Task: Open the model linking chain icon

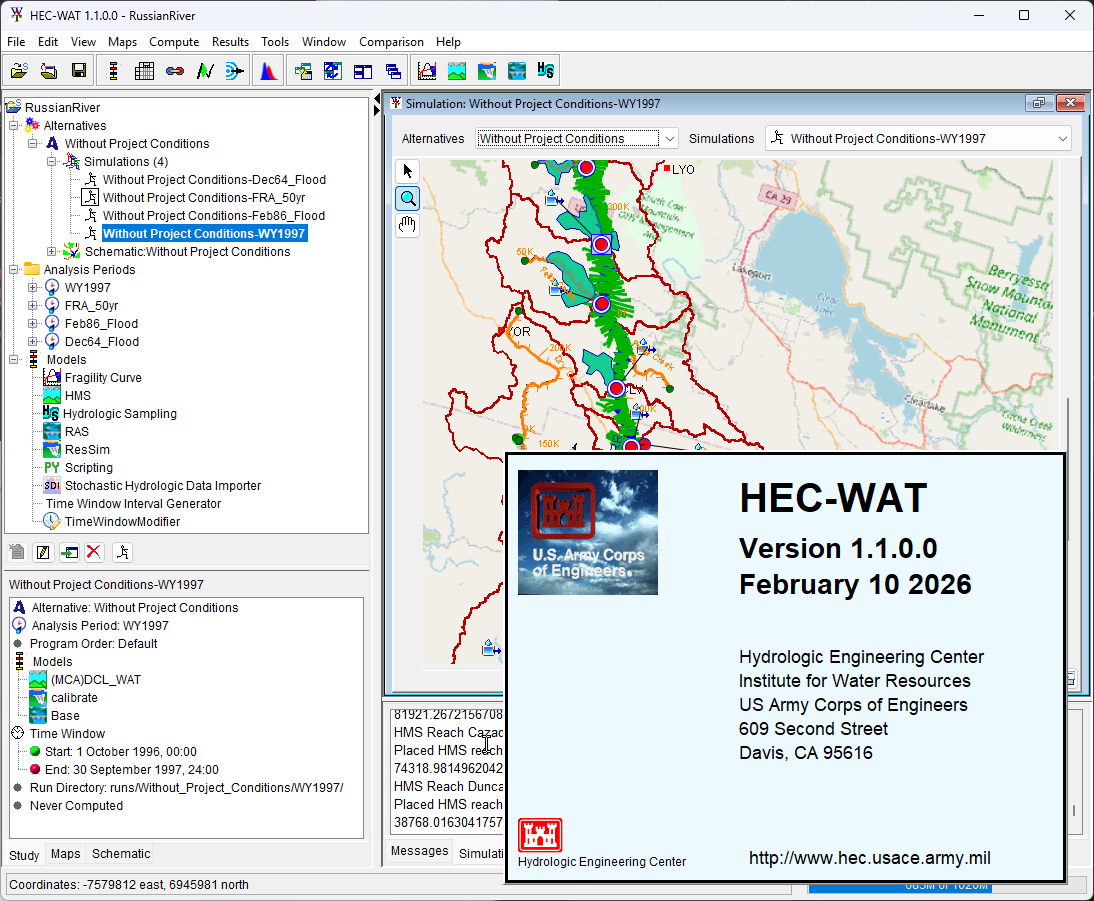Action: tap(174, 70)
